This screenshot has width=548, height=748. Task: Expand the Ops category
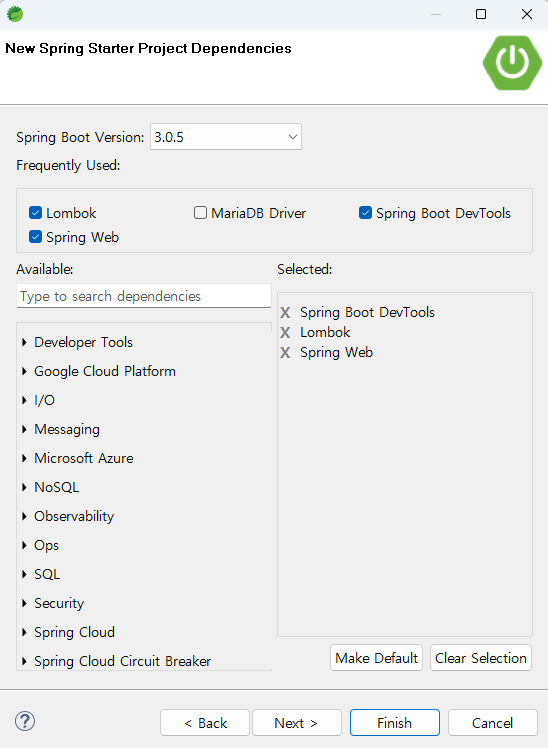(24, 545)
